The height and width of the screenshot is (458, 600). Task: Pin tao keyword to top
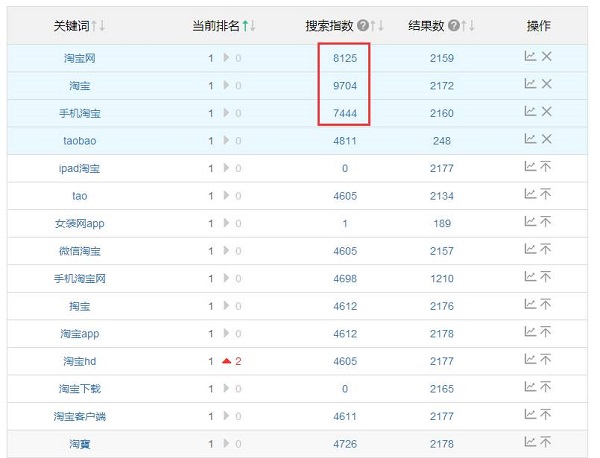pyautogui.click(x=546, y=194)
